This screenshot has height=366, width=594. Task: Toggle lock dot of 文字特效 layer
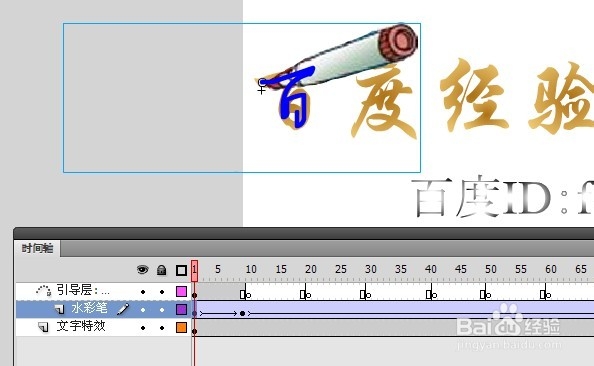pyautogui.click(x=162, y=327)
